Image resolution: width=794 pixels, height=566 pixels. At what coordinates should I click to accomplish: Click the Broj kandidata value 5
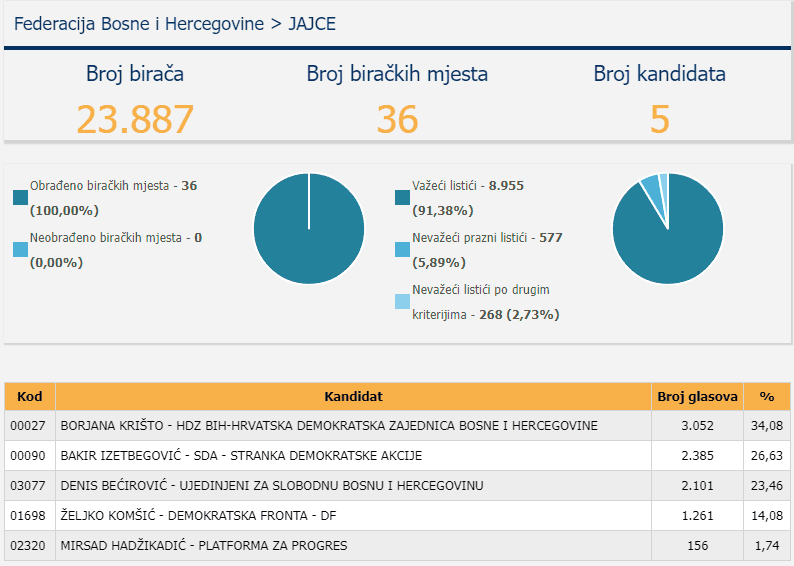click(x=659, y=119)
